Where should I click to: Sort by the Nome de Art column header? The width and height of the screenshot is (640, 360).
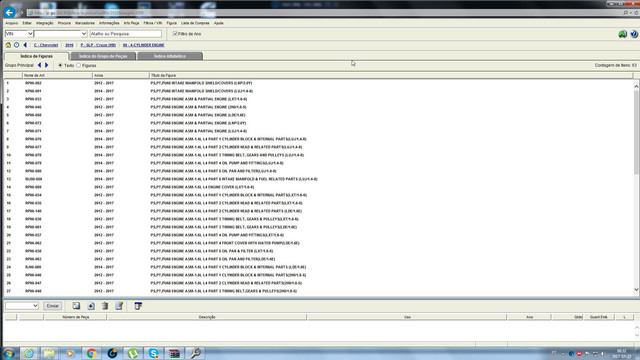pos(57,76)
